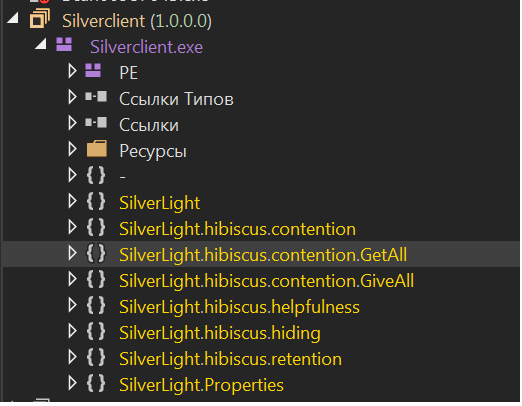The width and height of the screenshot is (522, 406).
Task: Select SilverLight.hibiscus.contention.GiveAll namespace
Action: pos(266,281)
